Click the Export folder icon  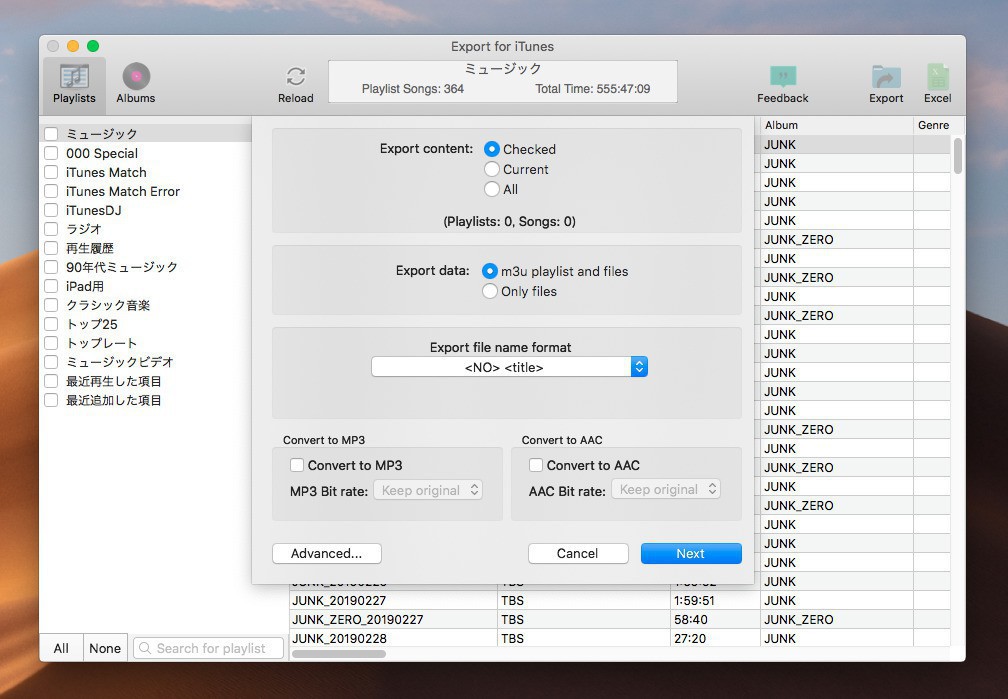885,78
